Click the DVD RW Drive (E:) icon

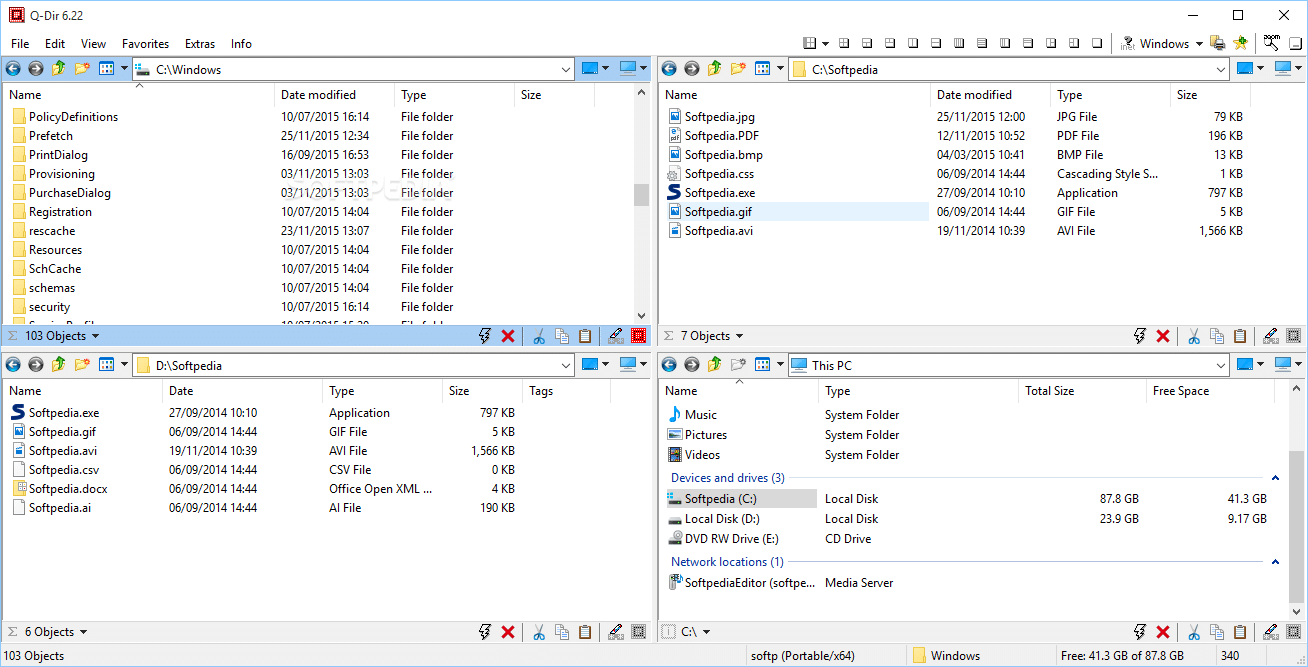[674, 538]
